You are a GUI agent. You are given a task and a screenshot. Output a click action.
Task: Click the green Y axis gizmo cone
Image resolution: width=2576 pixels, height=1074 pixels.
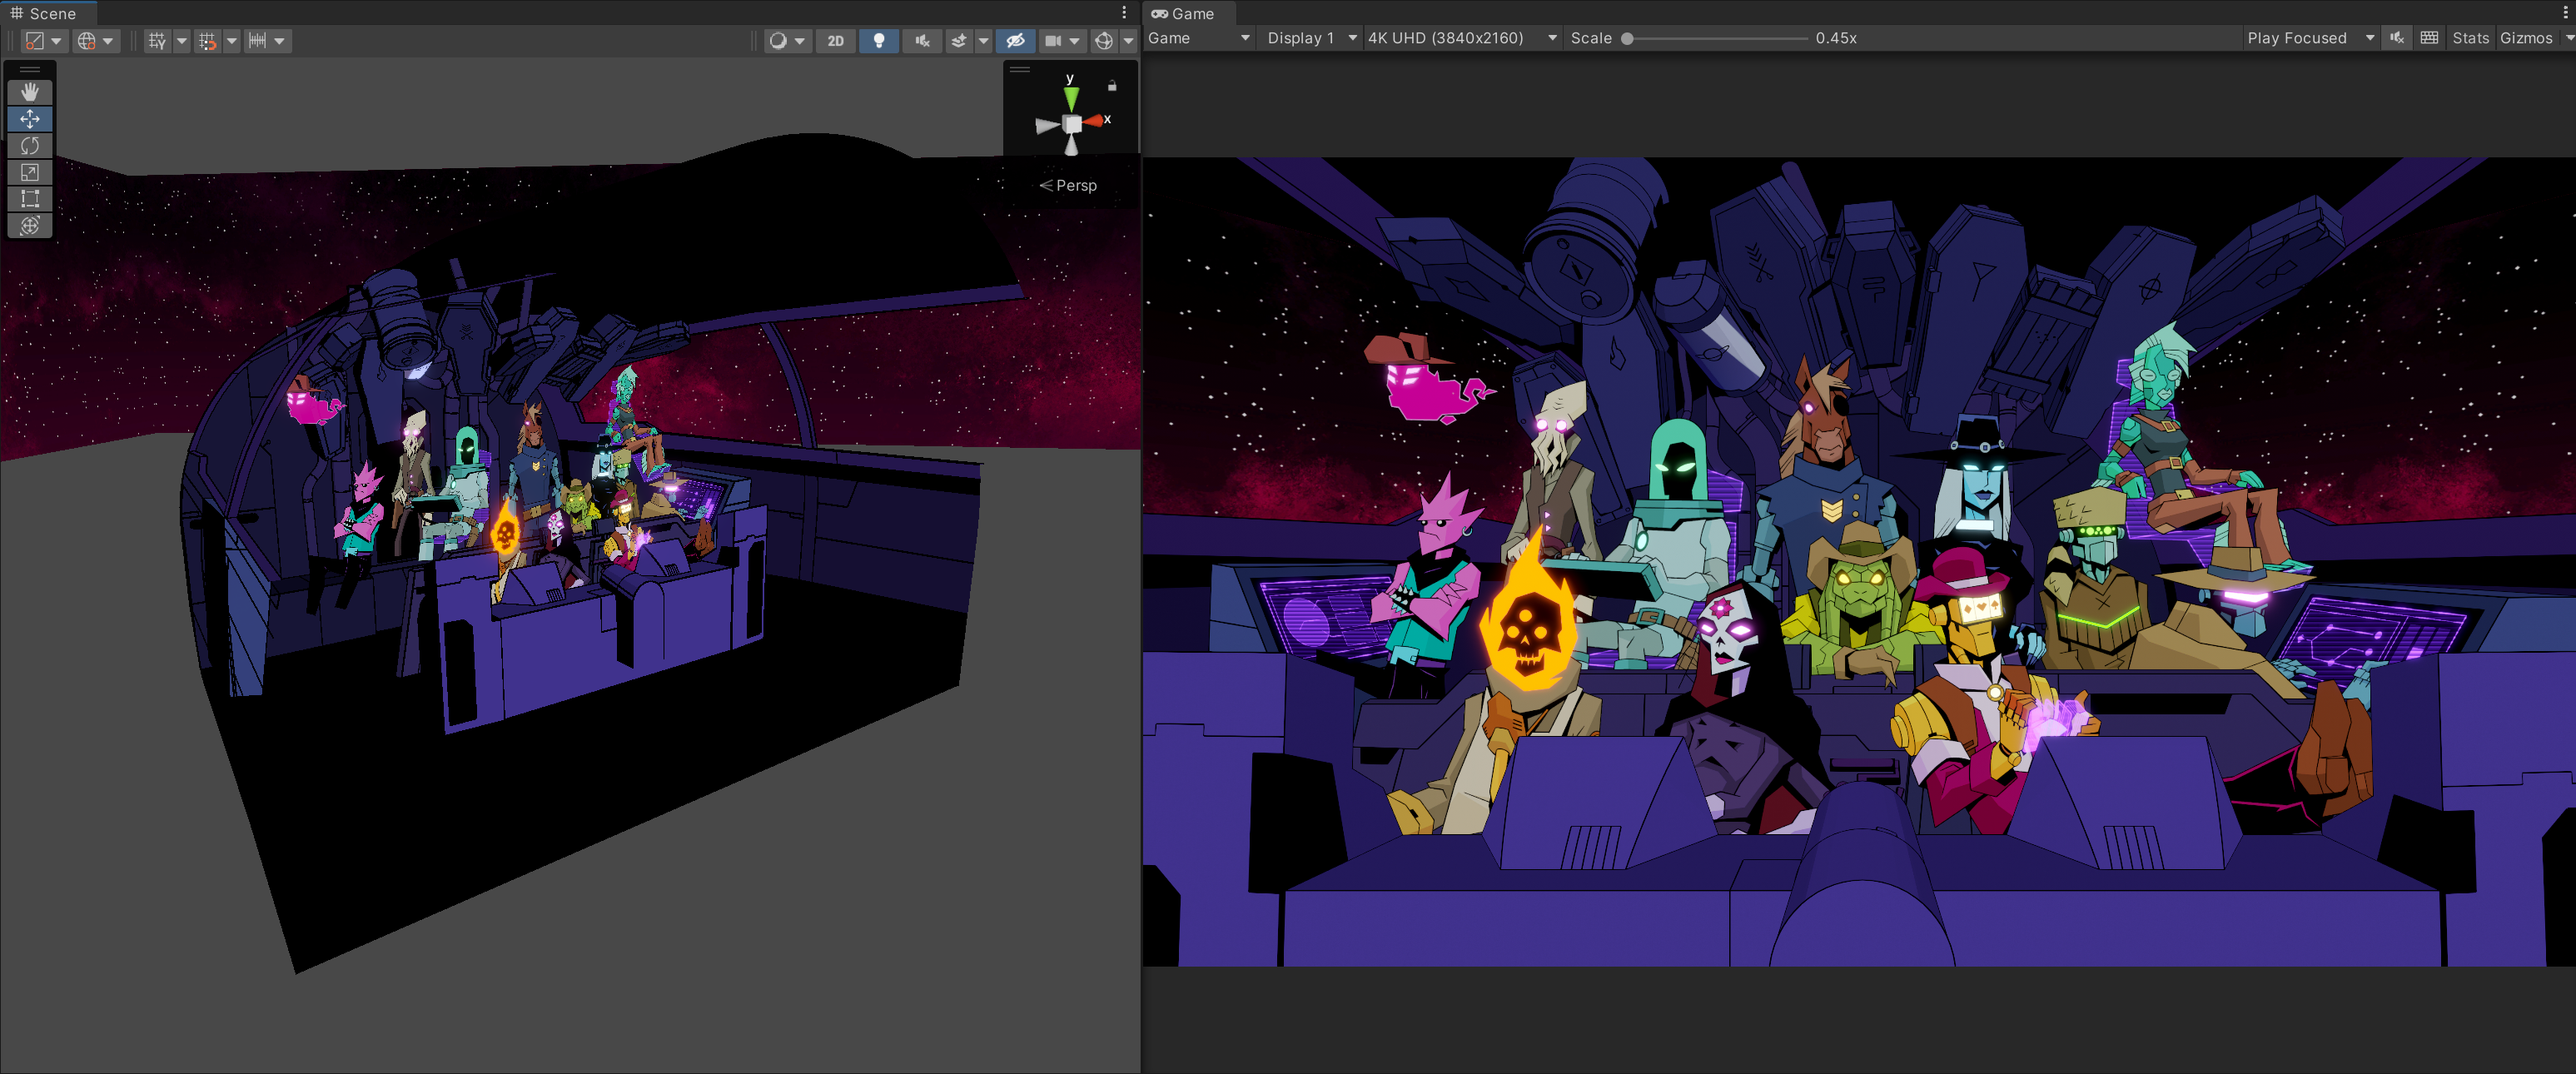[x=1071, y=98]
